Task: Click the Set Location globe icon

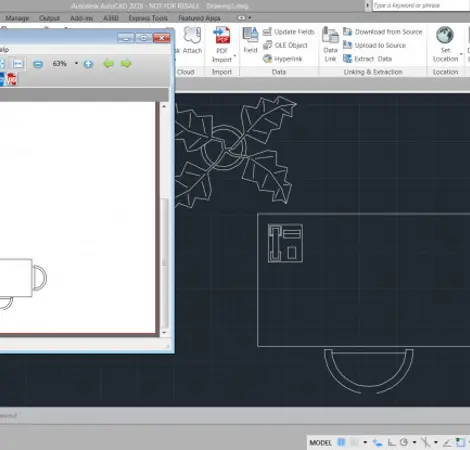Action: point(445,35)
